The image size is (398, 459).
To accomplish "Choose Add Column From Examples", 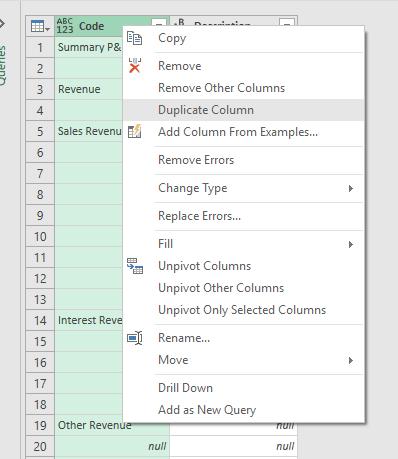I will point(243,132).
